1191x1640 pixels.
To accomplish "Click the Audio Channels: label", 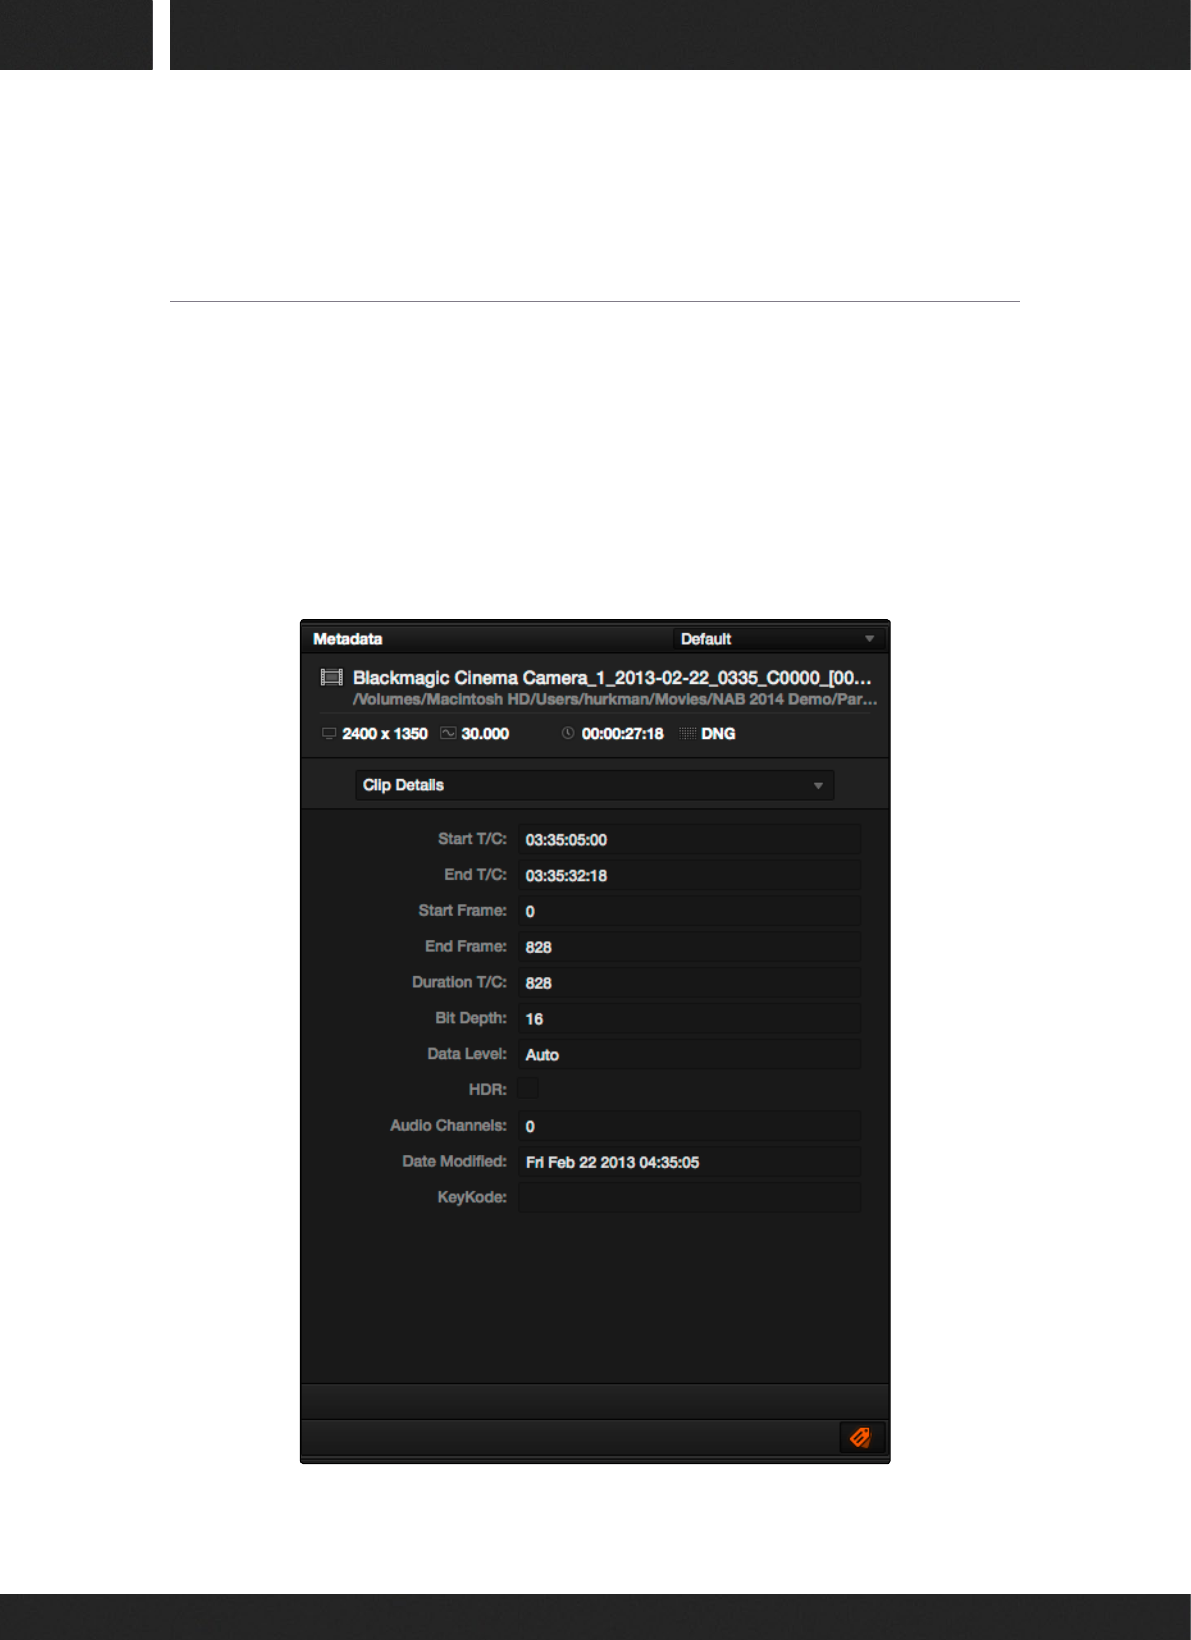I will pos(448,1126).
